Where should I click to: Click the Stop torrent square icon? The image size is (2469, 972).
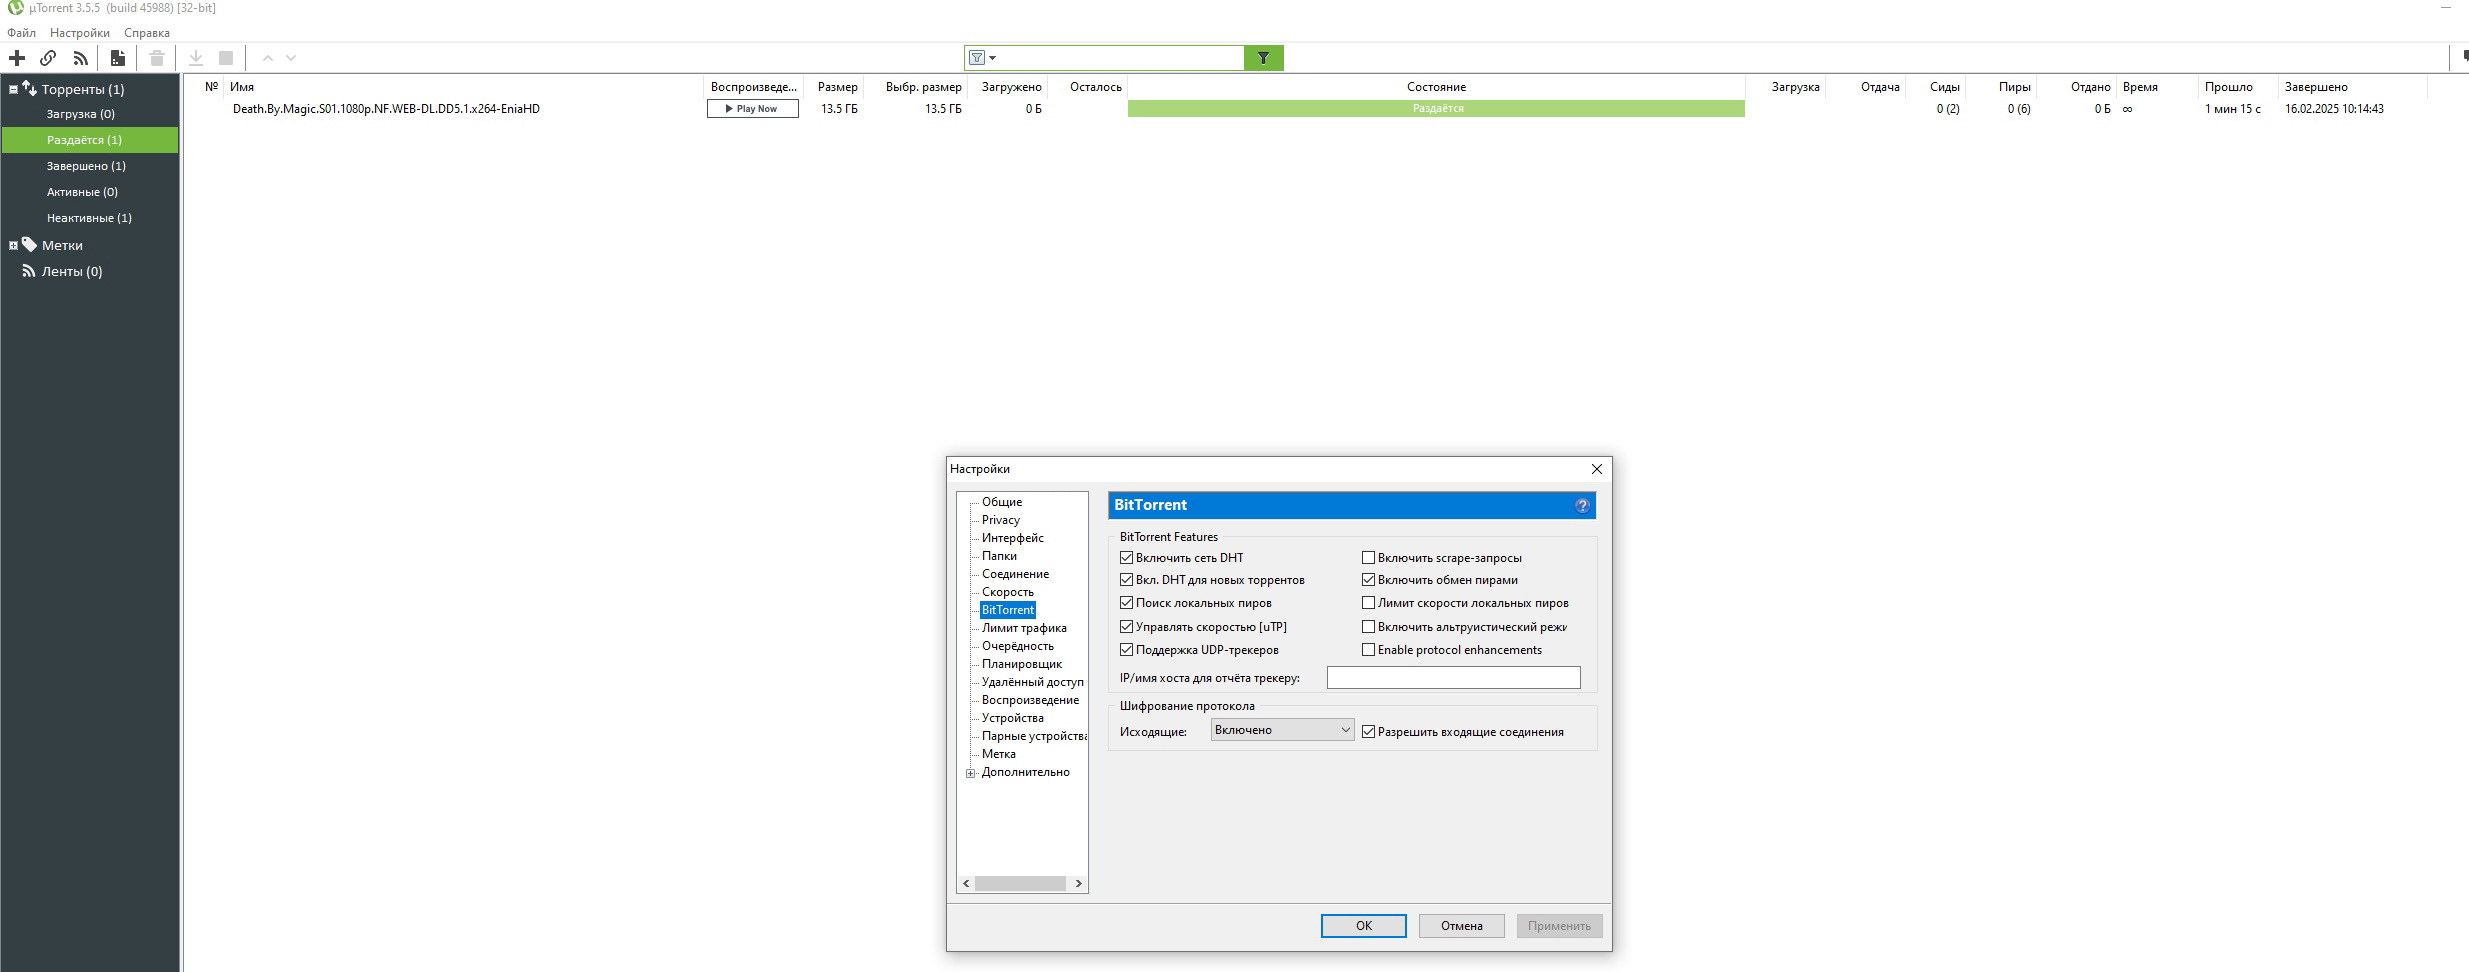(x=226, y=58)
